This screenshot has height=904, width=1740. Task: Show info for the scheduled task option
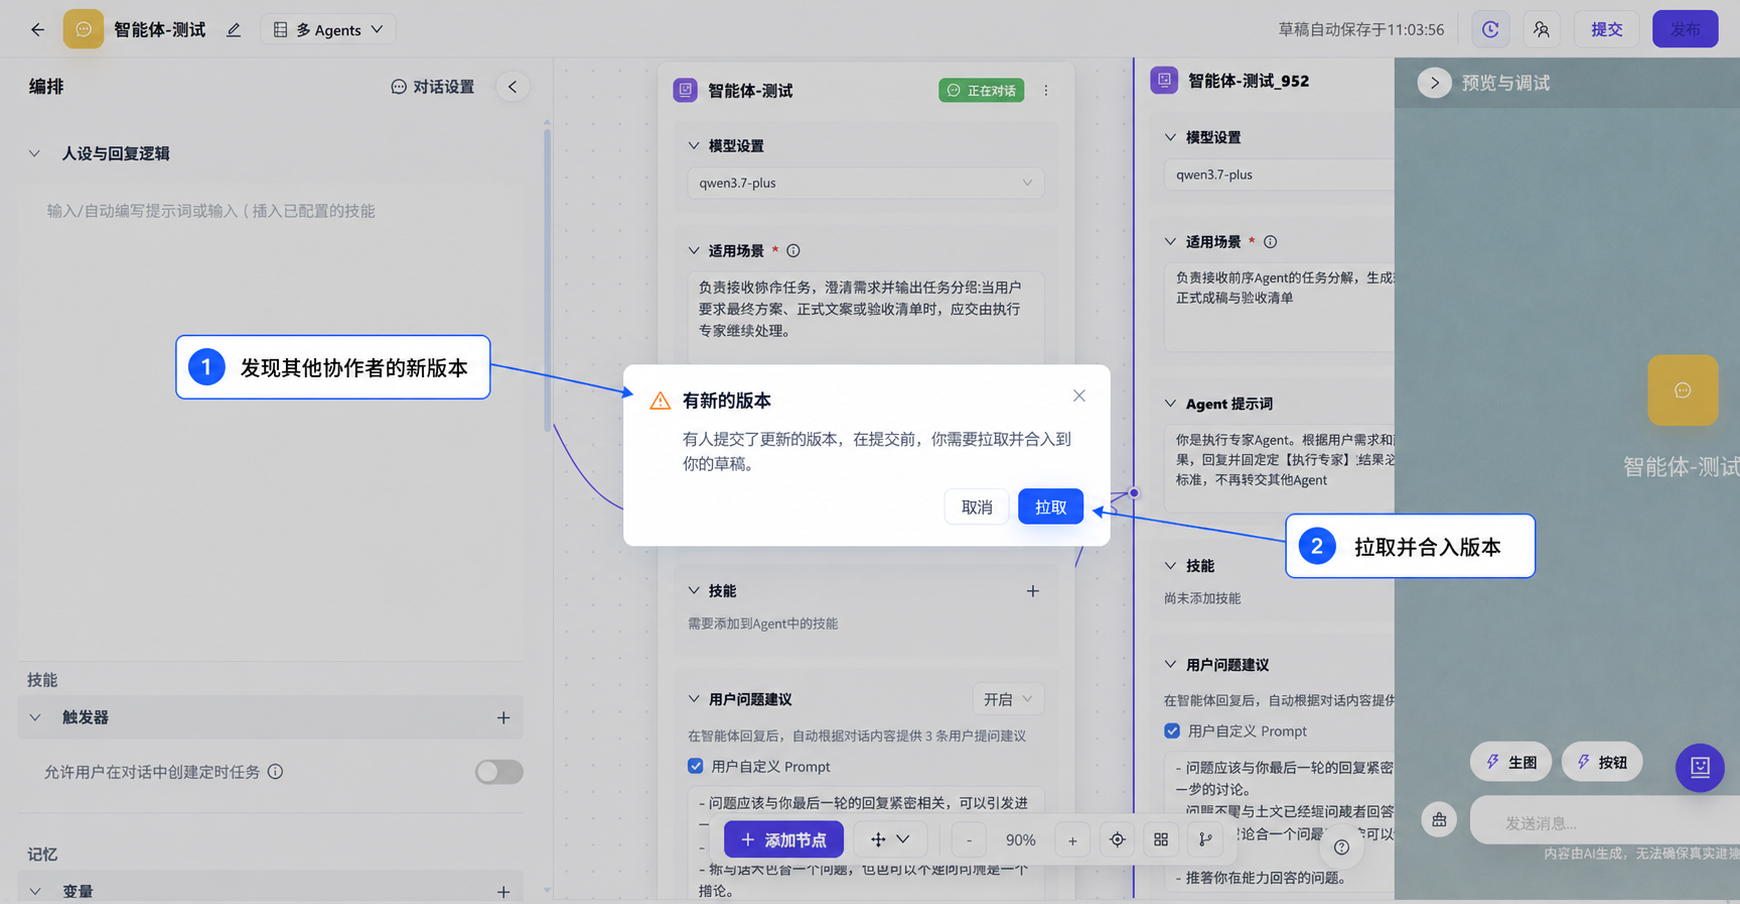pyautogui.click(x=275, y=772)
